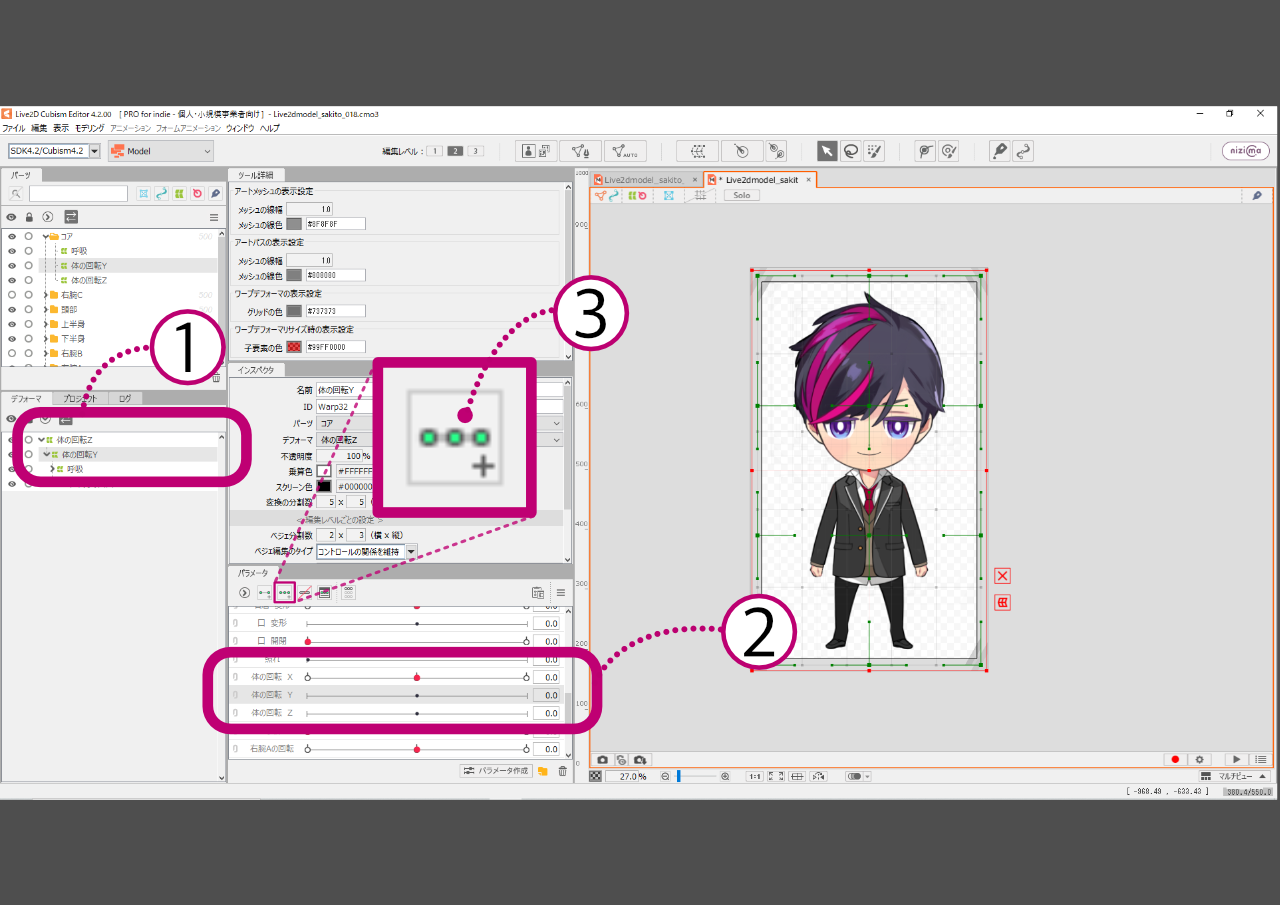The height and width of the screenshot is (905, 1280).
Task: Click the child element color red swatch
Action: click(x=294, y=347)
